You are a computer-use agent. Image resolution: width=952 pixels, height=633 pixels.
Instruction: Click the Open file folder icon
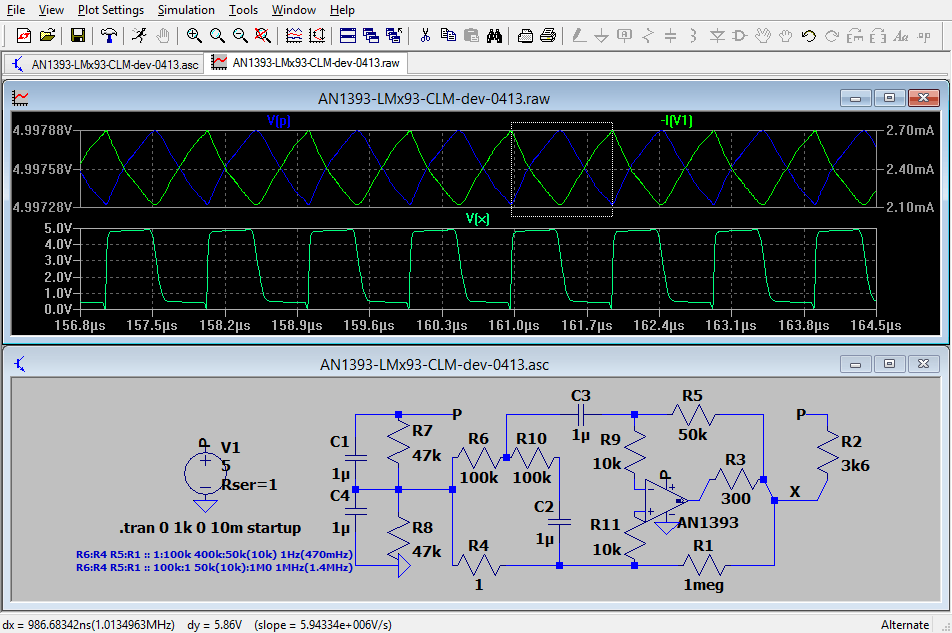click(x=47, y=36)
